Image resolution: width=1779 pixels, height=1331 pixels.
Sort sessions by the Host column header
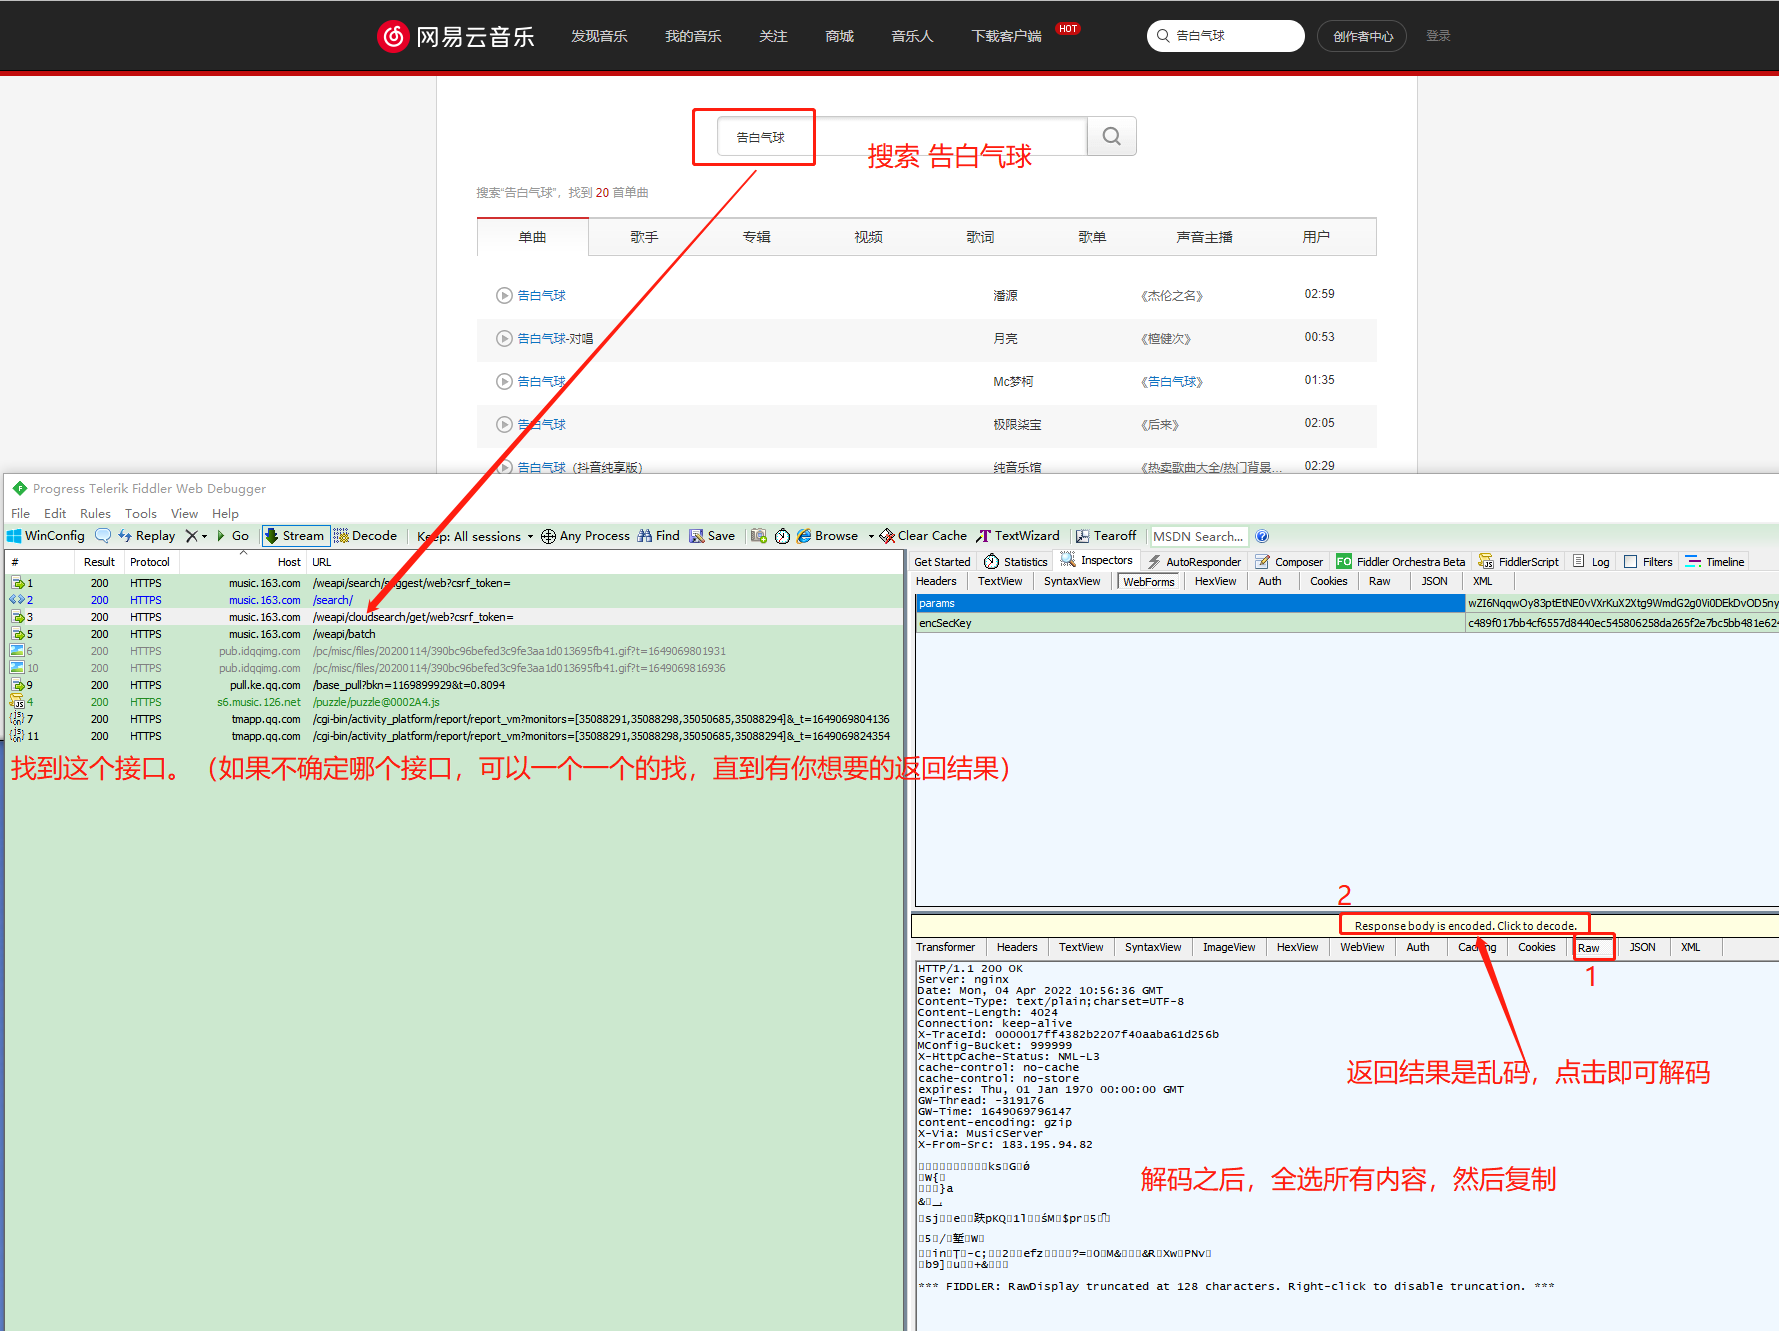pos(243,562)
